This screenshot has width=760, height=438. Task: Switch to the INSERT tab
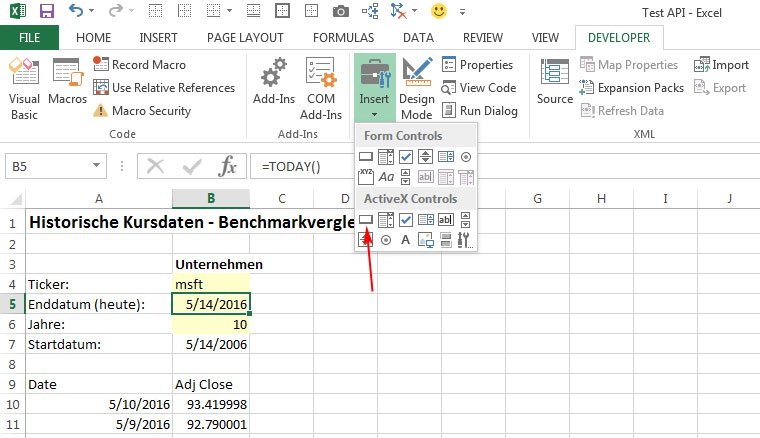[158, 38]
